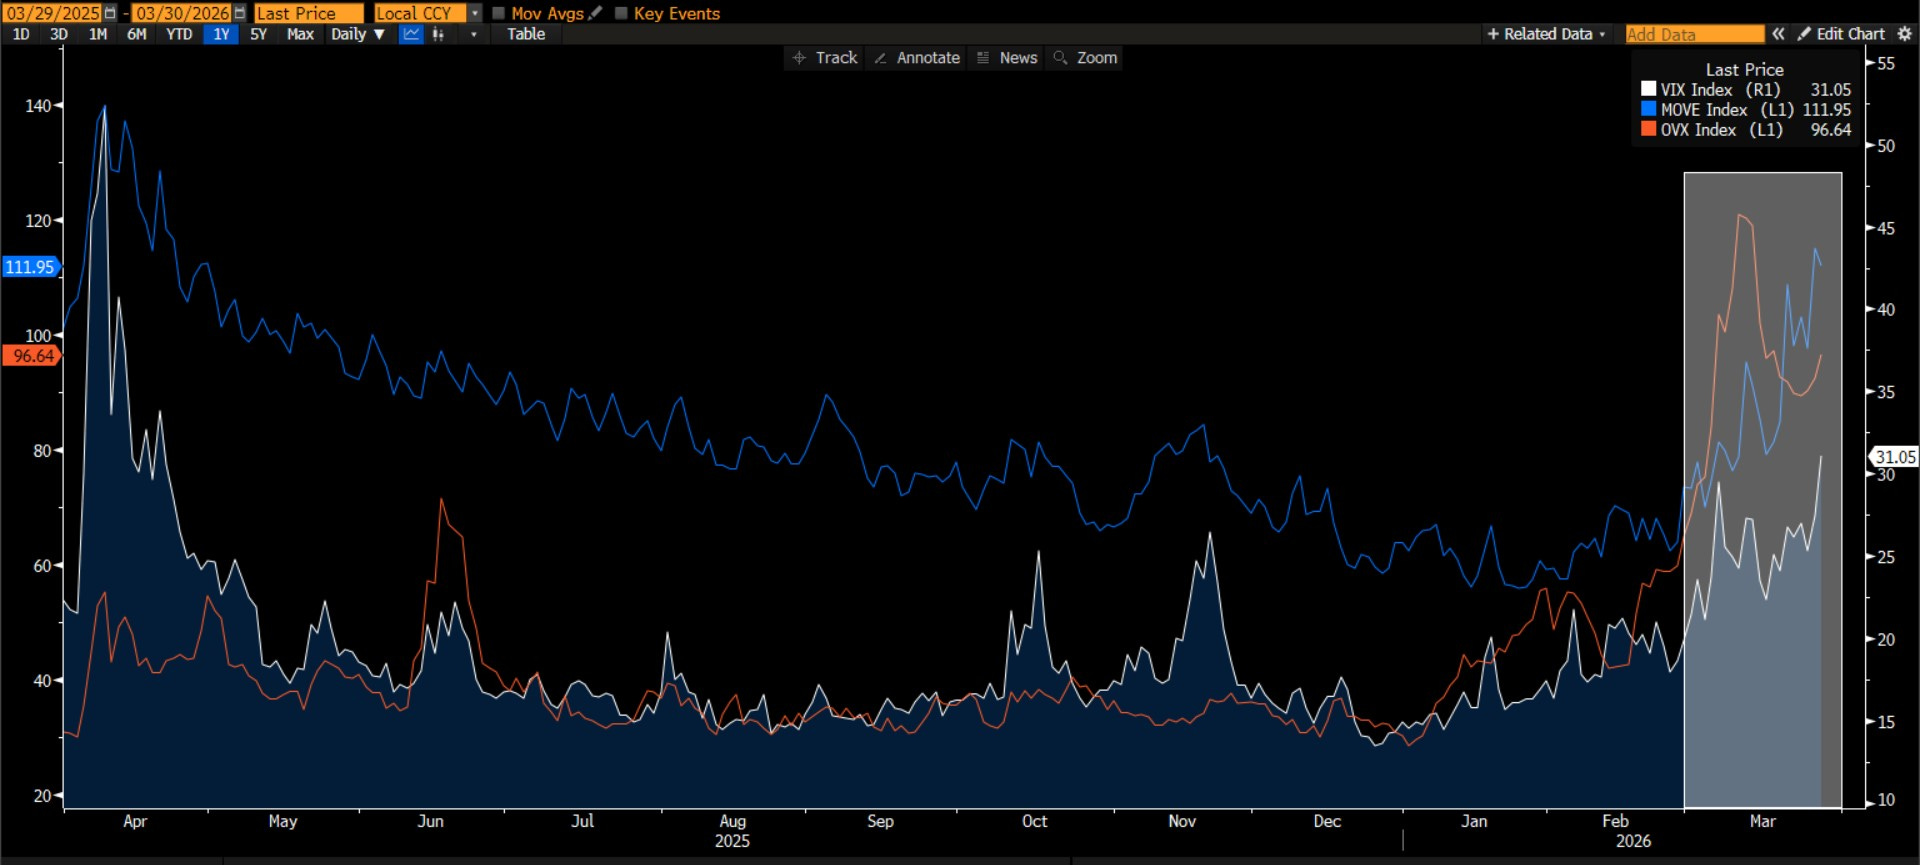Open the end date calendar picker
Screen dimensions: 1920x865
coord(240,13)
